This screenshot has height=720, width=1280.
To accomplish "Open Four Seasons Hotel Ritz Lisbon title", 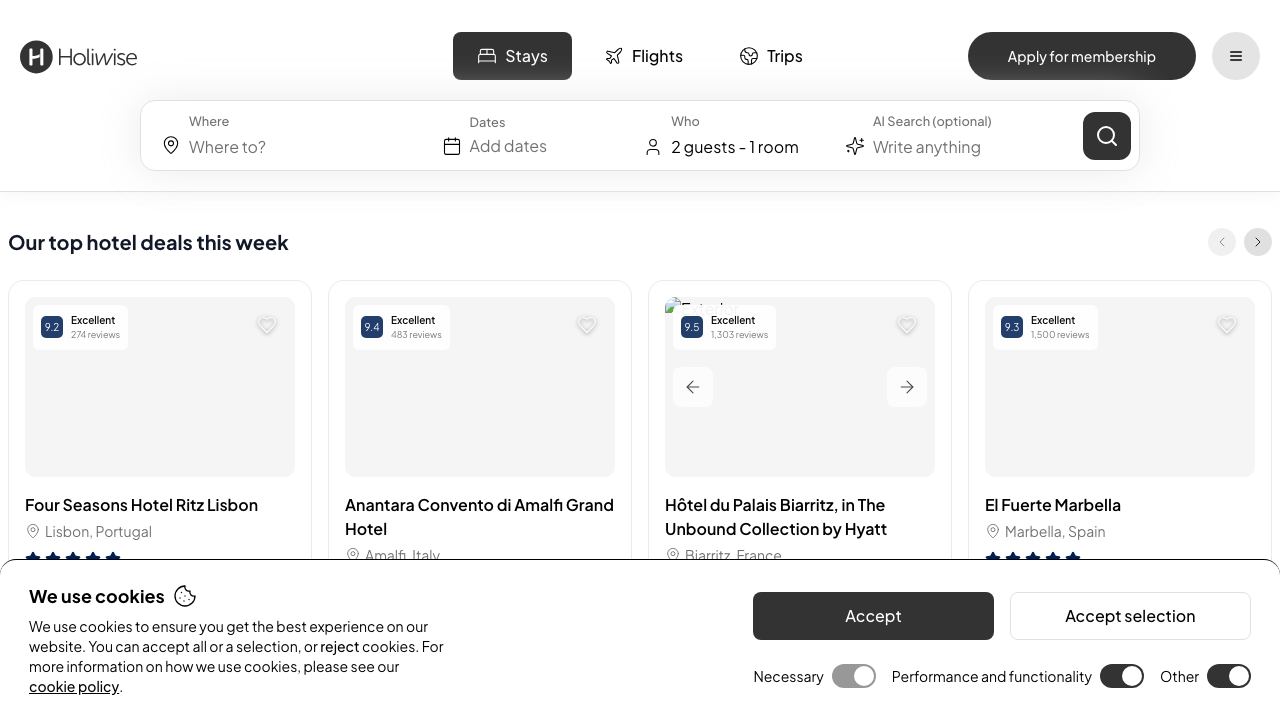I will coord(141,505).
